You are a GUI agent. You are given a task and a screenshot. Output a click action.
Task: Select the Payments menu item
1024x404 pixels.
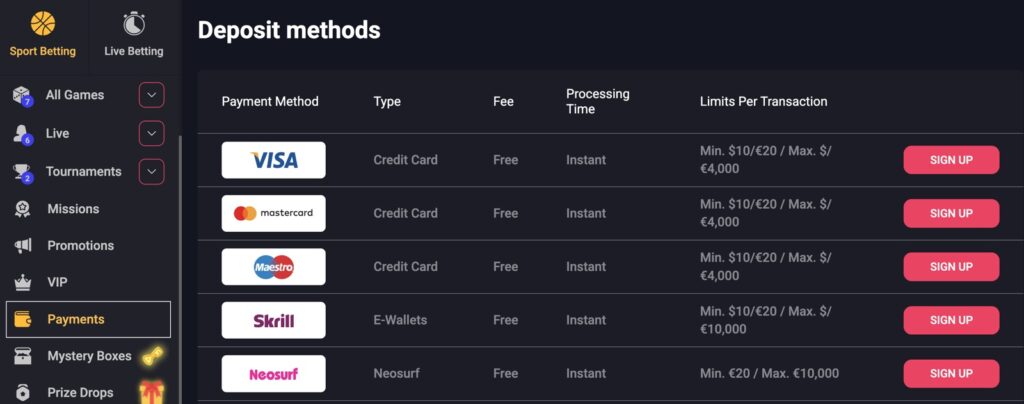point(88,319)
